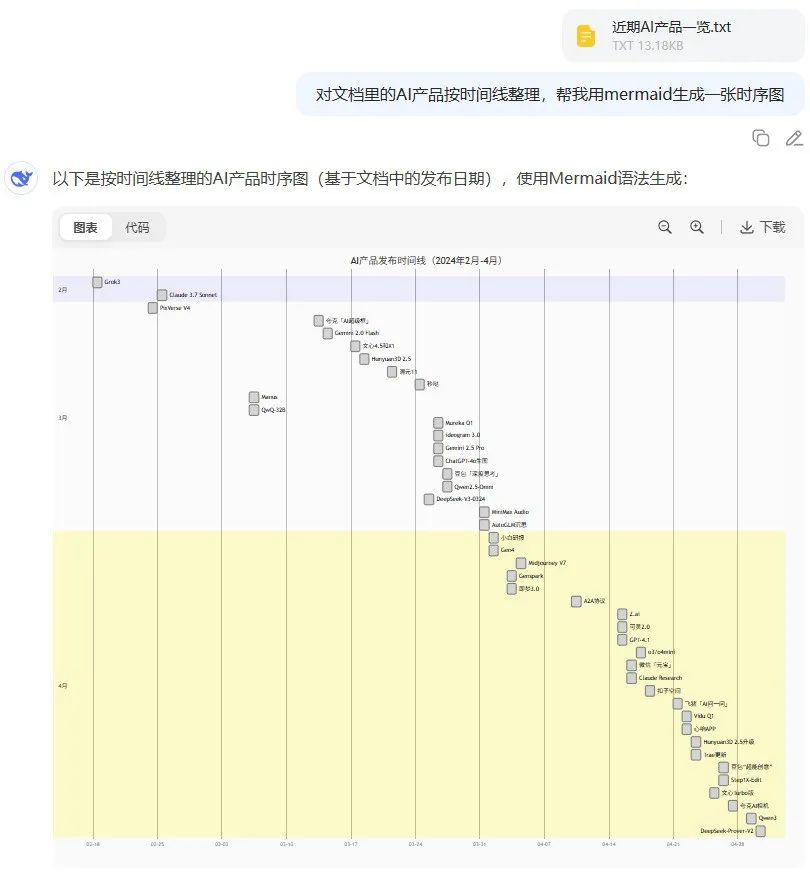
Task: Zoom out of the Mermaid chart
Action: click(x=665, y=227)
